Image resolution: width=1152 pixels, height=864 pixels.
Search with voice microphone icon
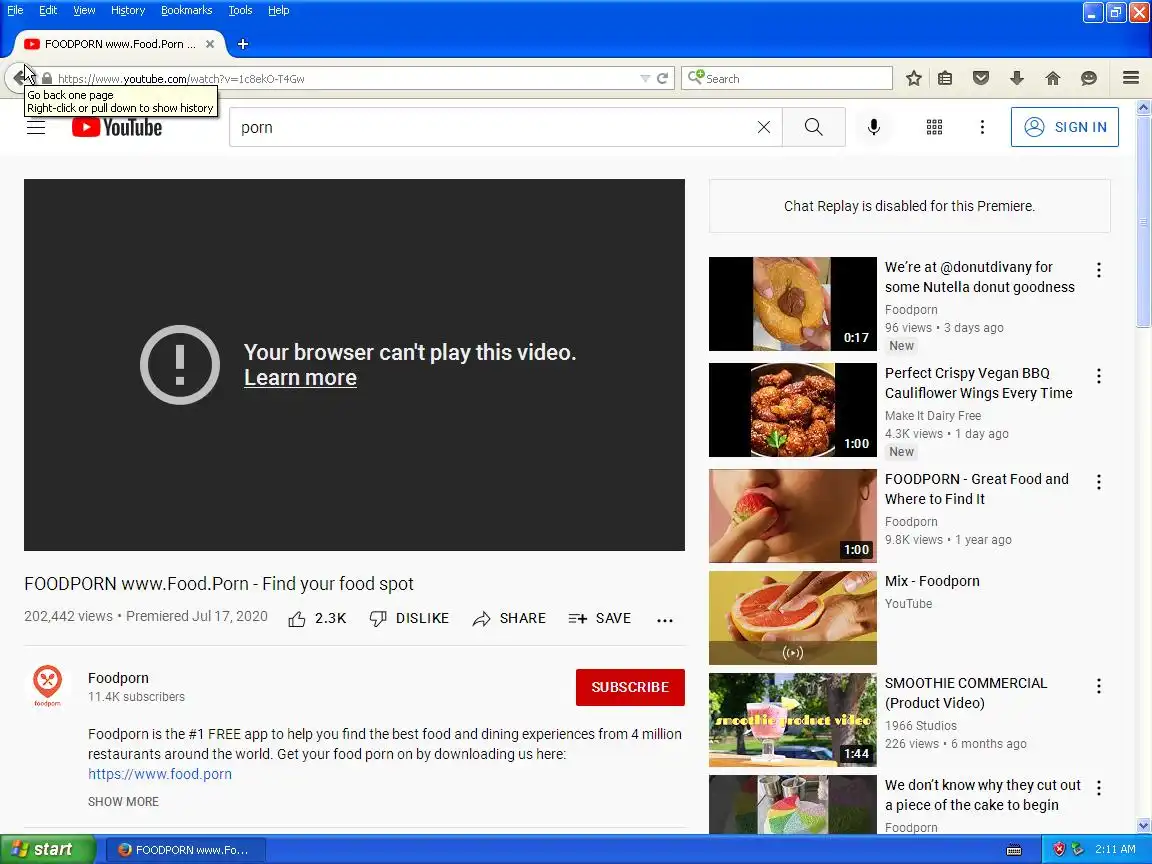[x=874, y=127]
